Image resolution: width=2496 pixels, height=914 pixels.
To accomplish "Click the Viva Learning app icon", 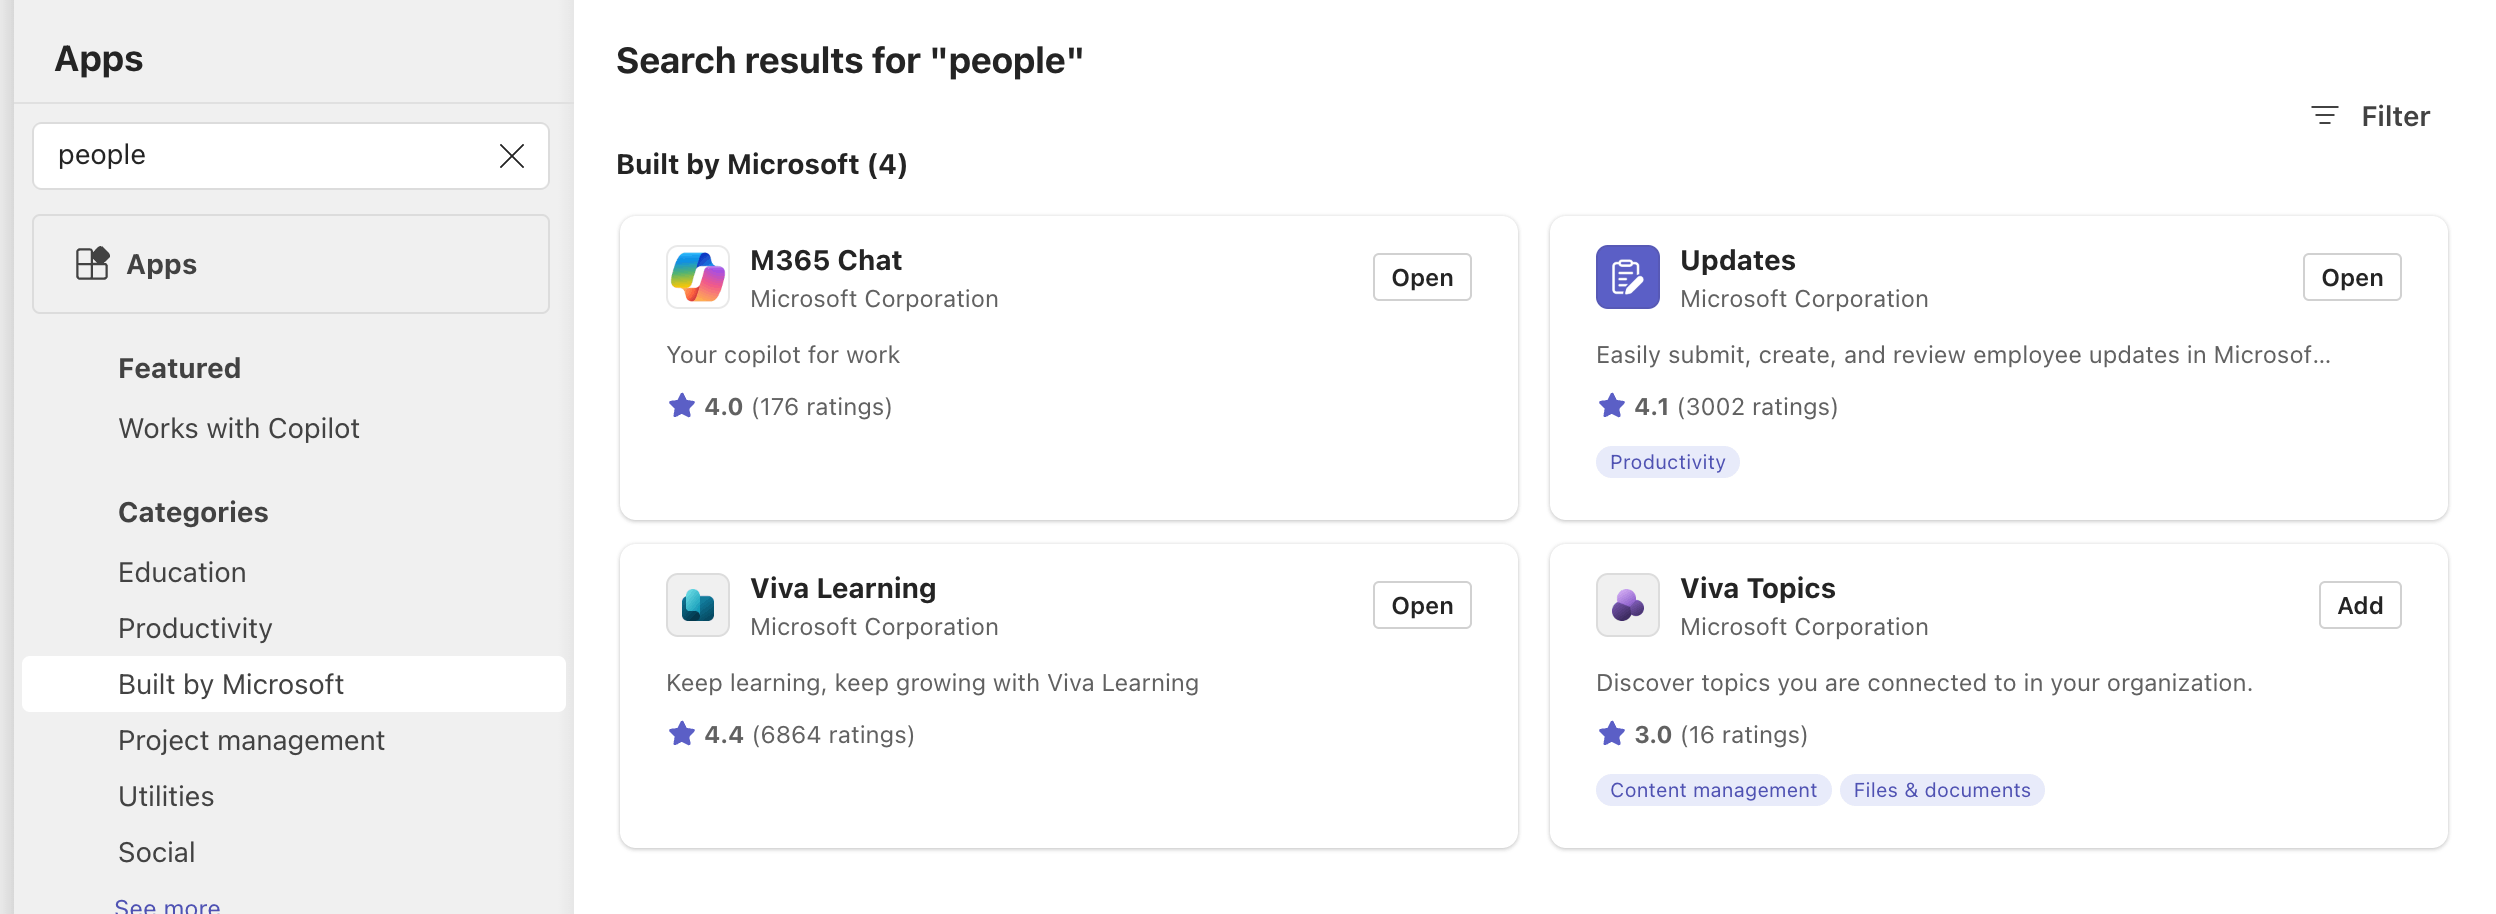I will coord(697,605).
